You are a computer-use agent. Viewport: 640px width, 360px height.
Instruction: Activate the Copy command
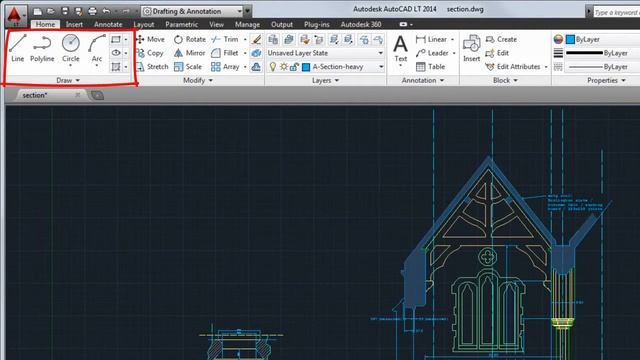150,53
